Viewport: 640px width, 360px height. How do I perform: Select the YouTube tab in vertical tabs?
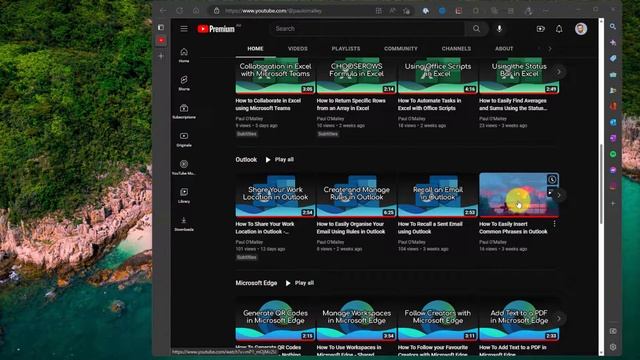[161, 40]
